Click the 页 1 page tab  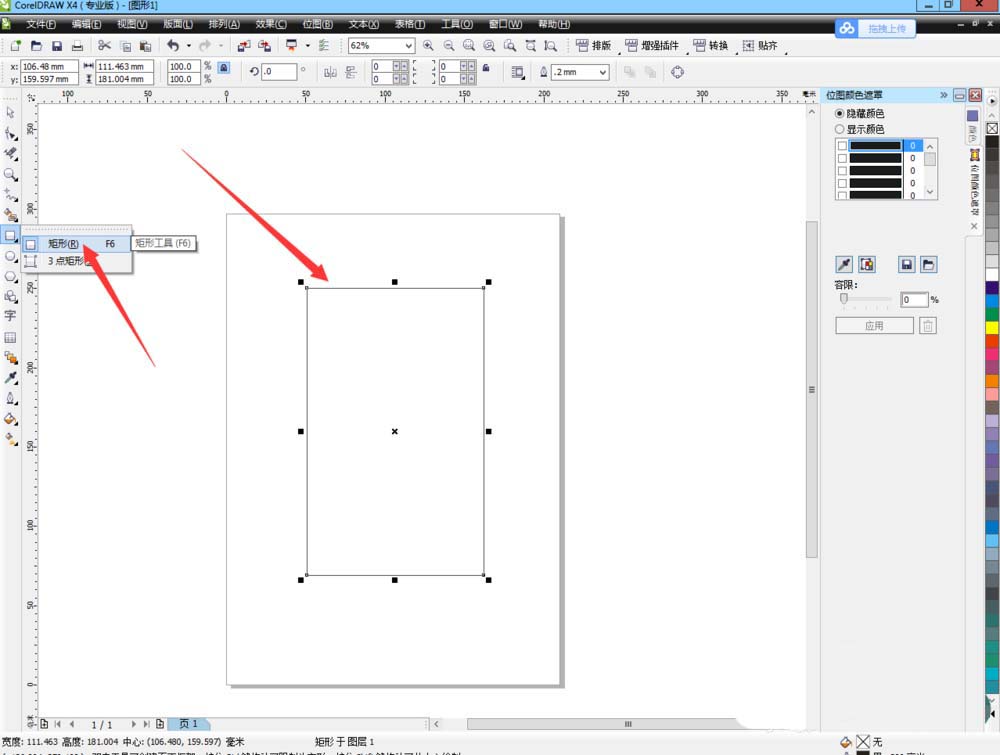pyautogui.click(x=188, y=723)
